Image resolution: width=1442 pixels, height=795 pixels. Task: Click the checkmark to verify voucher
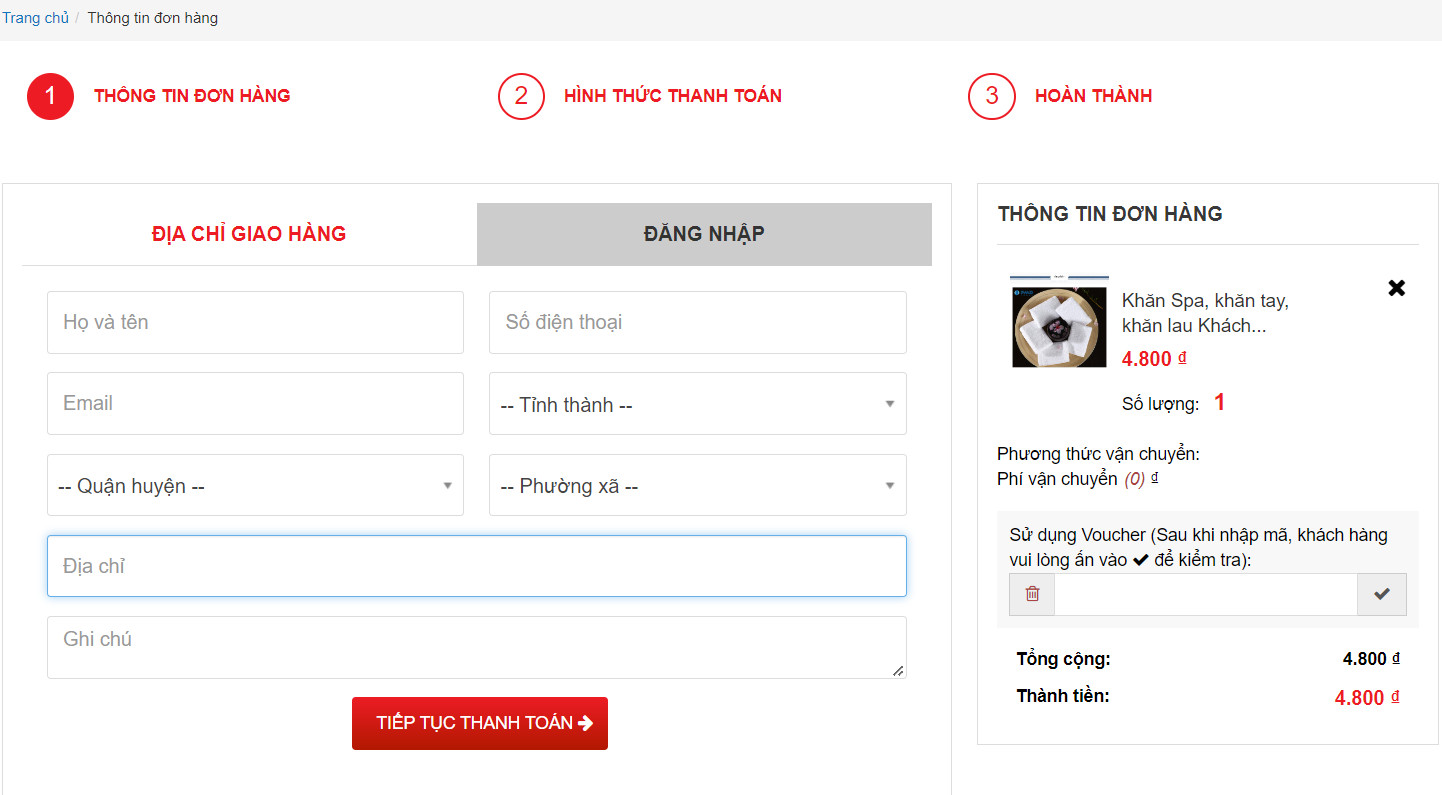coord(1381,594)
